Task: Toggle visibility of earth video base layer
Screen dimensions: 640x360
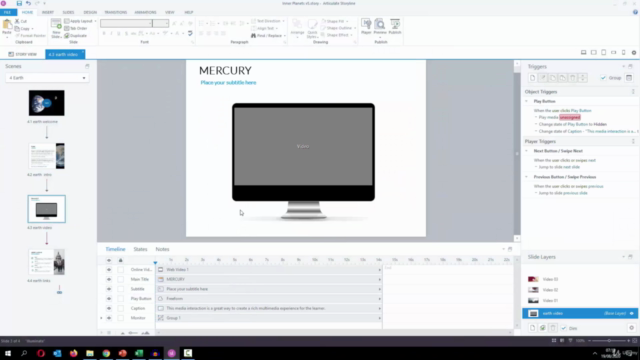Action: pyautogui.click(x=632, y=313)
